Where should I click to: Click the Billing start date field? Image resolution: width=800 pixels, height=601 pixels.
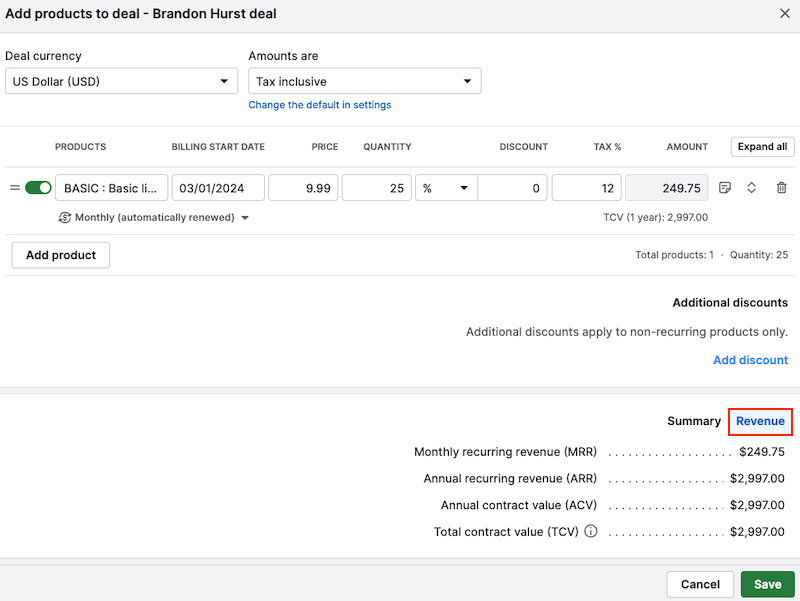click(217, 187)
